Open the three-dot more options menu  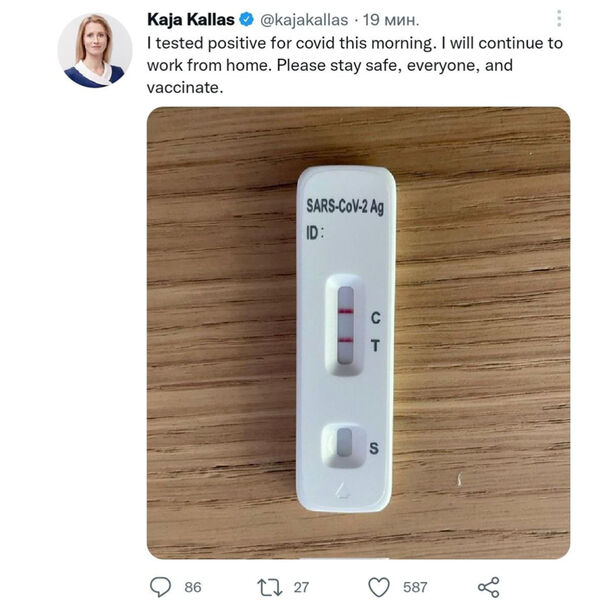[559, 18]
